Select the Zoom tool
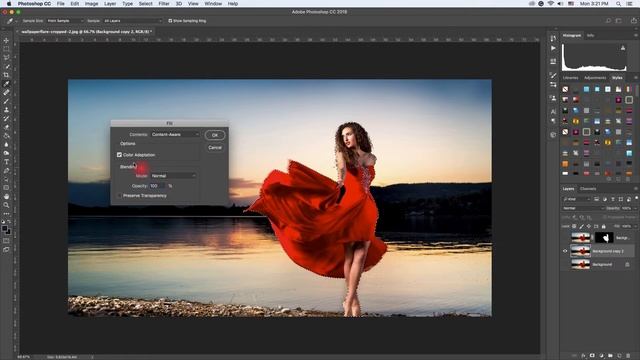Viewport: 640px width, 360px height. pyautogui.click(x=6, y=205)
